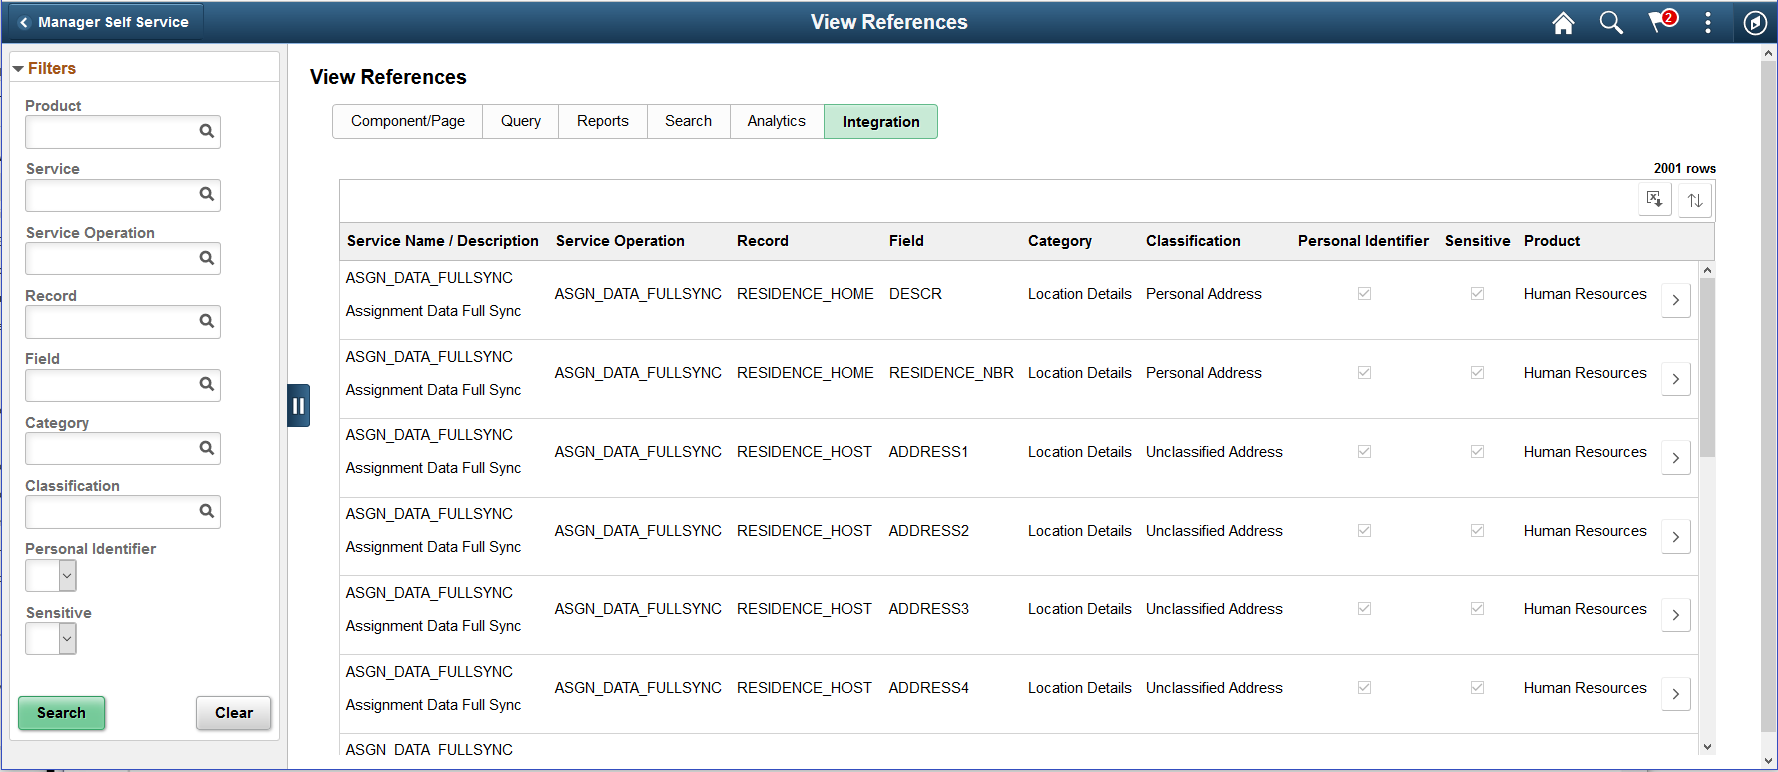Select the RESIDENCE_NBR field cell
Screen dimensions: 1778x772
(x=951, y=373)
